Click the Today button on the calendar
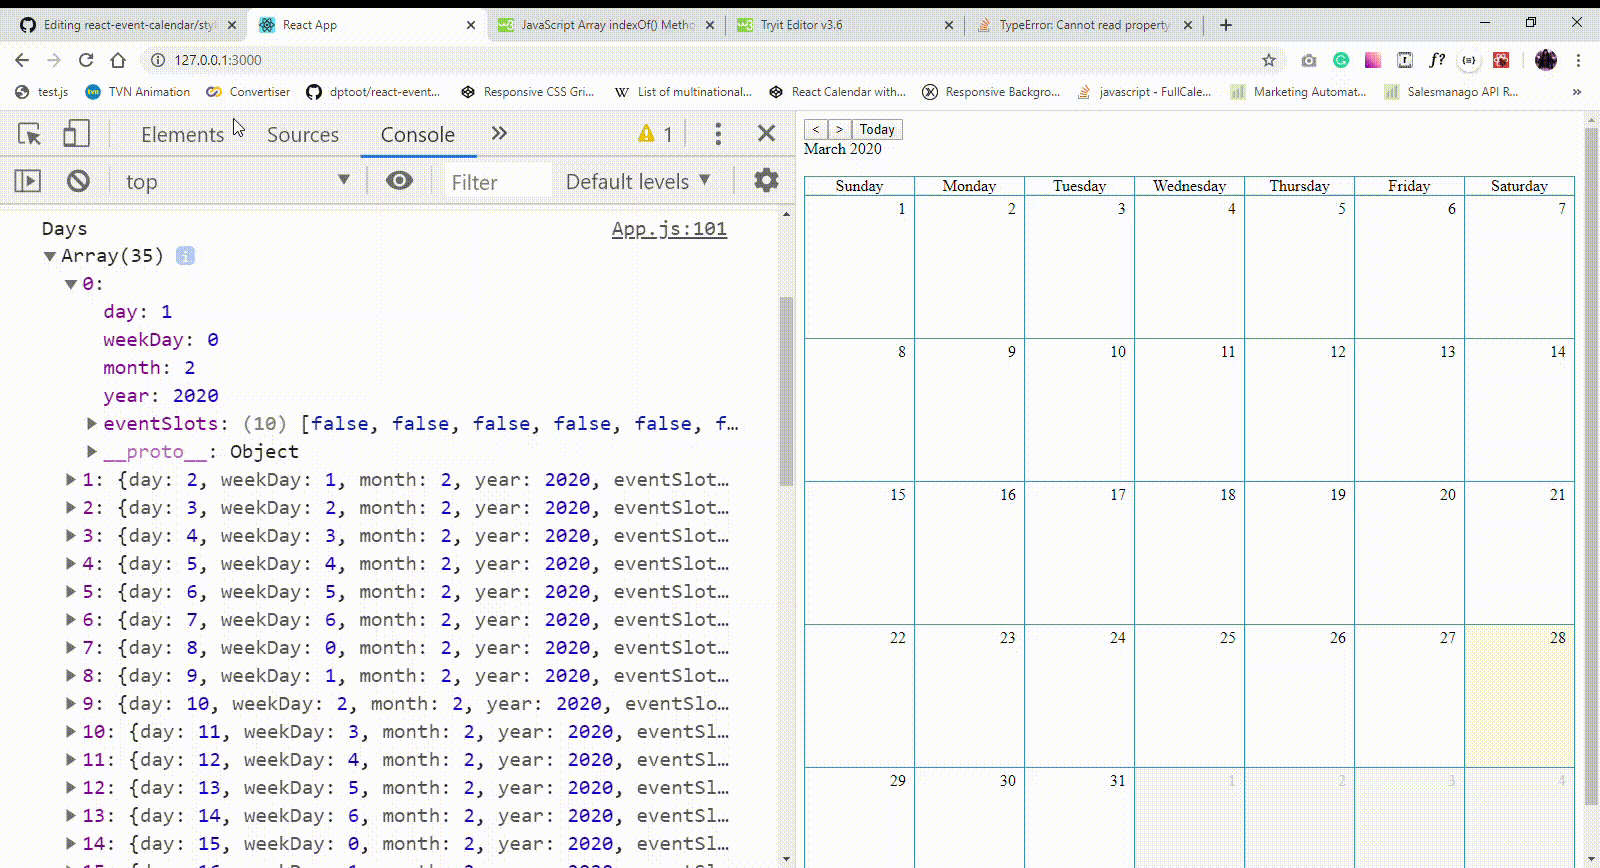The image size is (1600, 868). tap(877, 129)
